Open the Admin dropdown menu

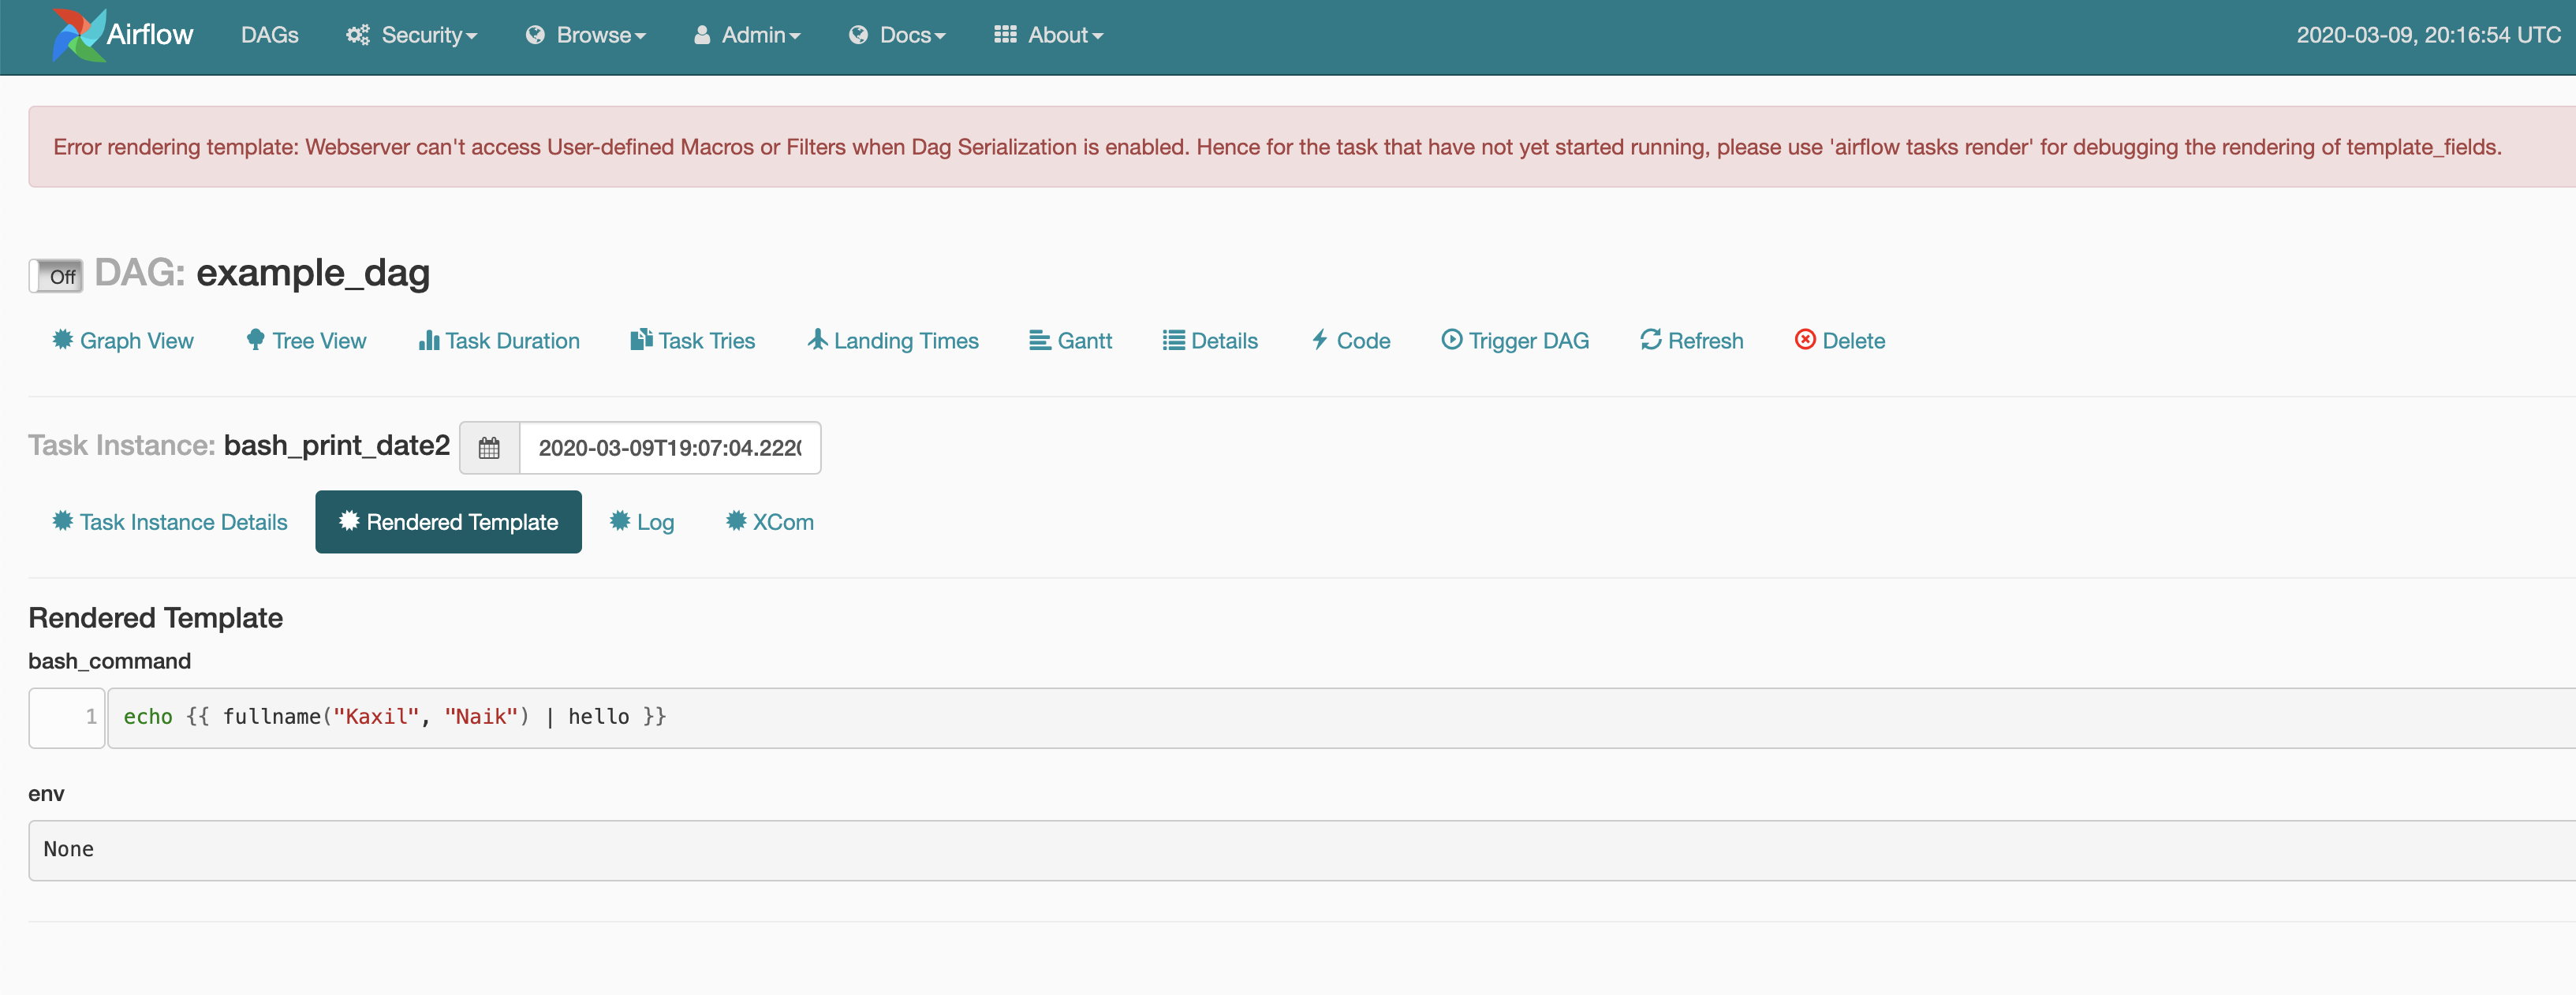coord(747,35)
